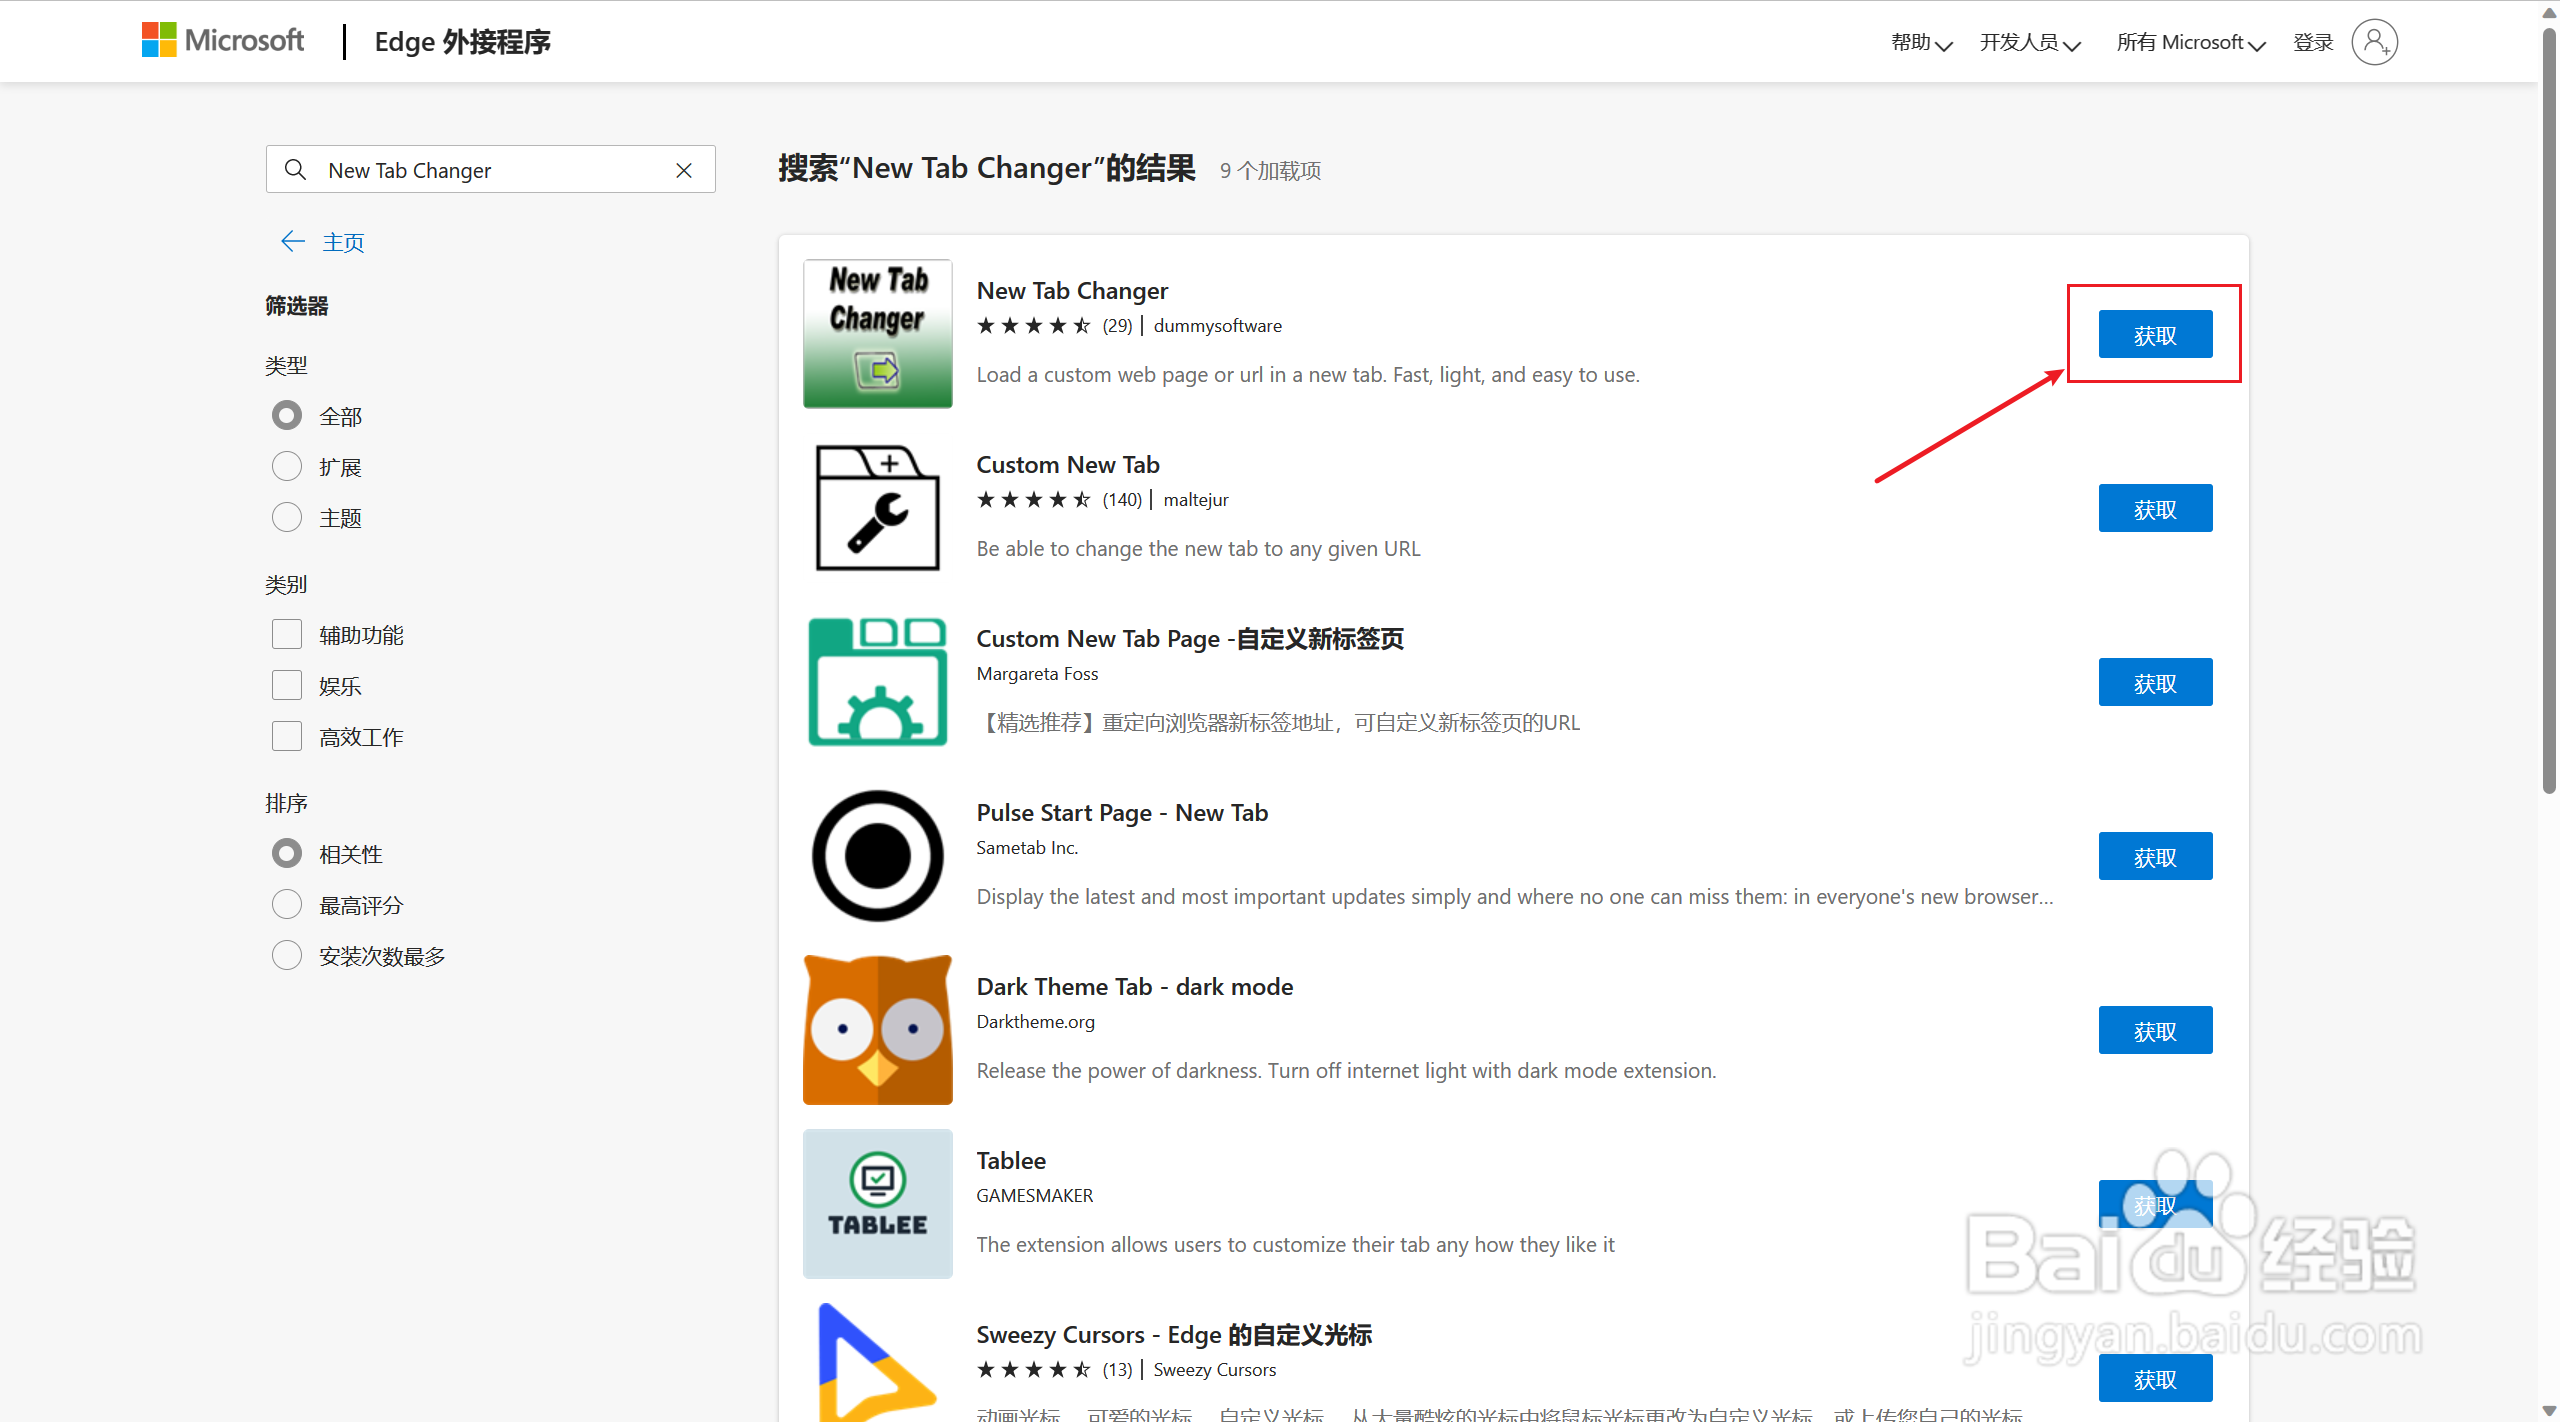Get the Pulse Start Page extension
This screenshot has width=2560, height=1422.
pos(2155,856)
